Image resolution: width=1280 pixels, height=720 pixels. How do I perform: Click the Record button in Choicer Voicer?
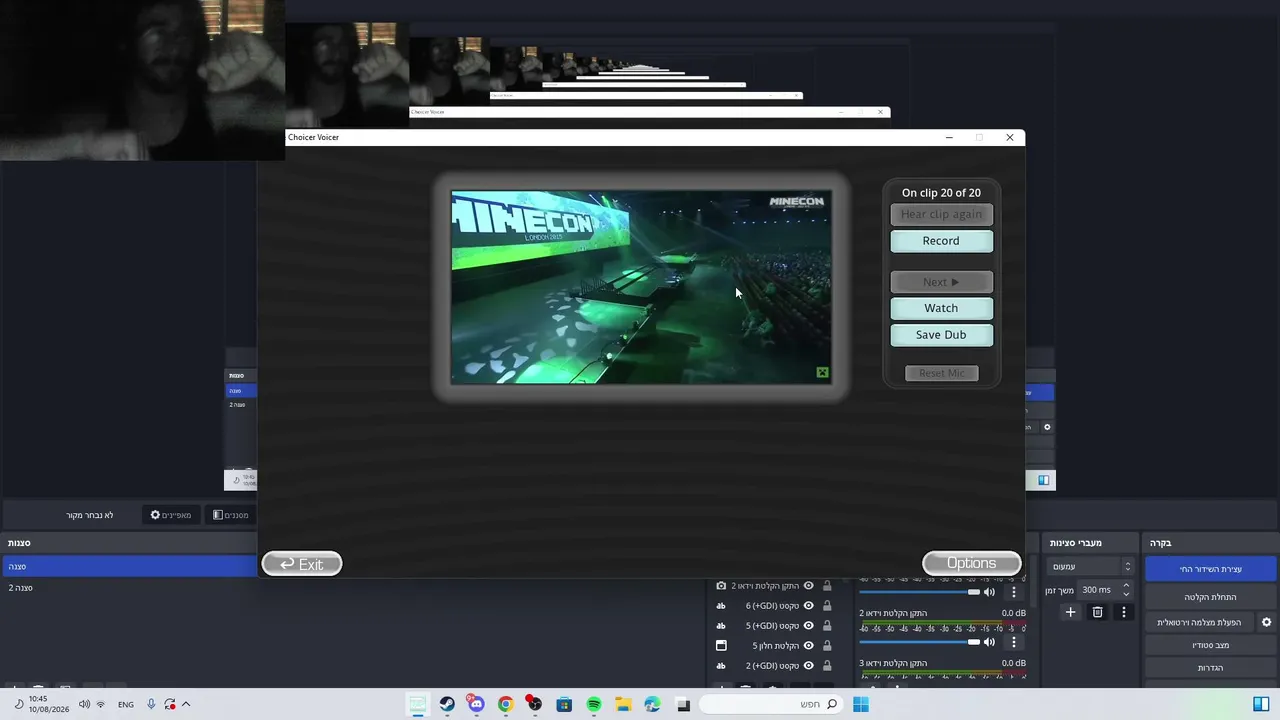(941, 241)
